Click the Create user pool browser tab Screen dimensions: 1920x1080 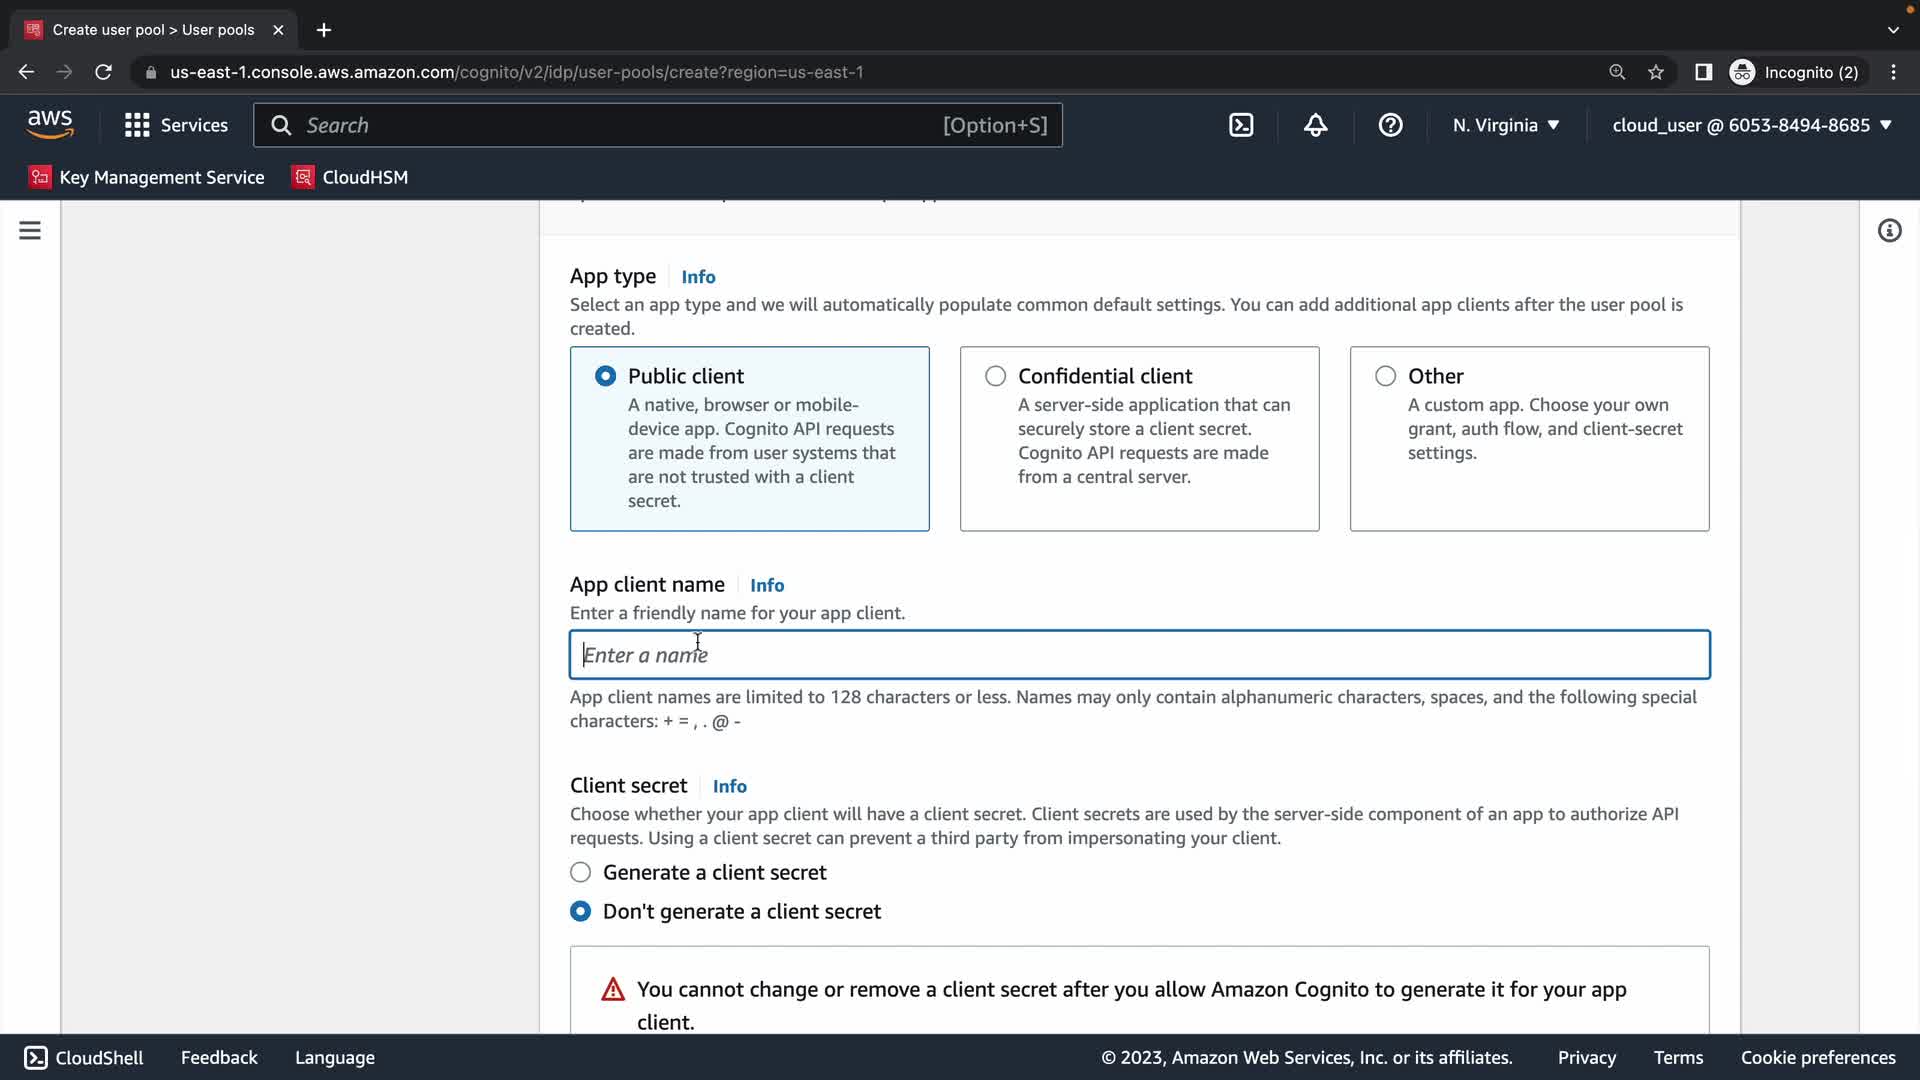(x=153, y=30)
